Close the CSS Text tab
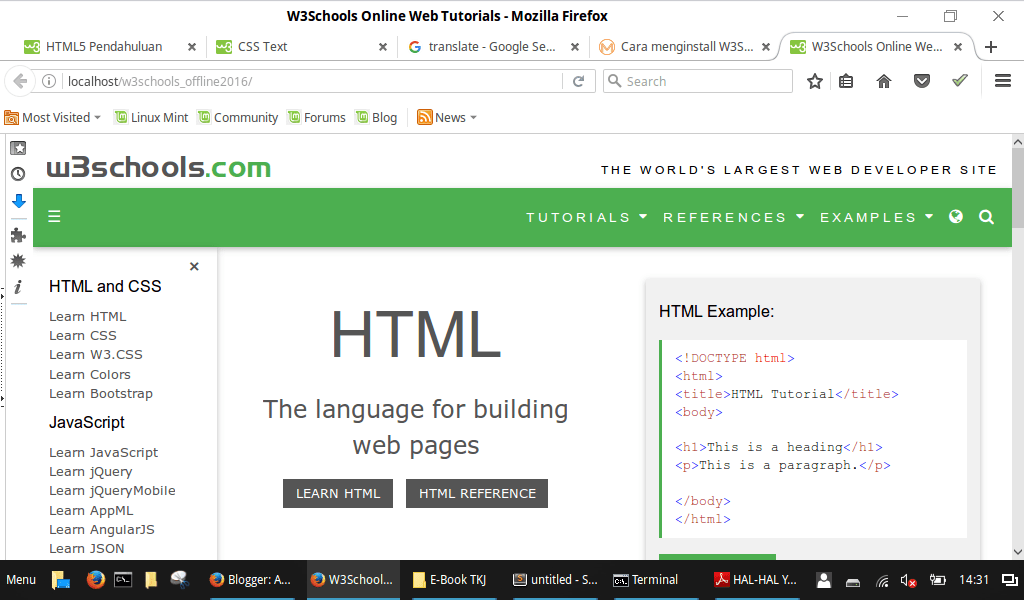The height and width of the screenshot is (600, 1024). coord(383,47)
